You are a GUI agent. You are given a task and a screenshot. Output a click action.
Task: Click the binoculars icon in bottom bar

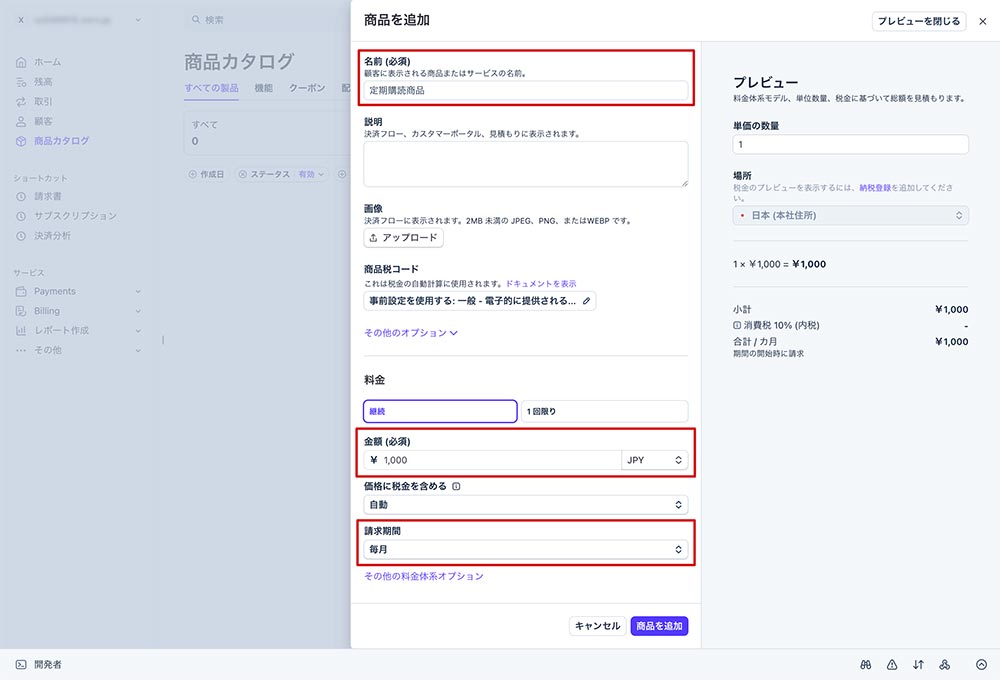click(x=866, y=664)
